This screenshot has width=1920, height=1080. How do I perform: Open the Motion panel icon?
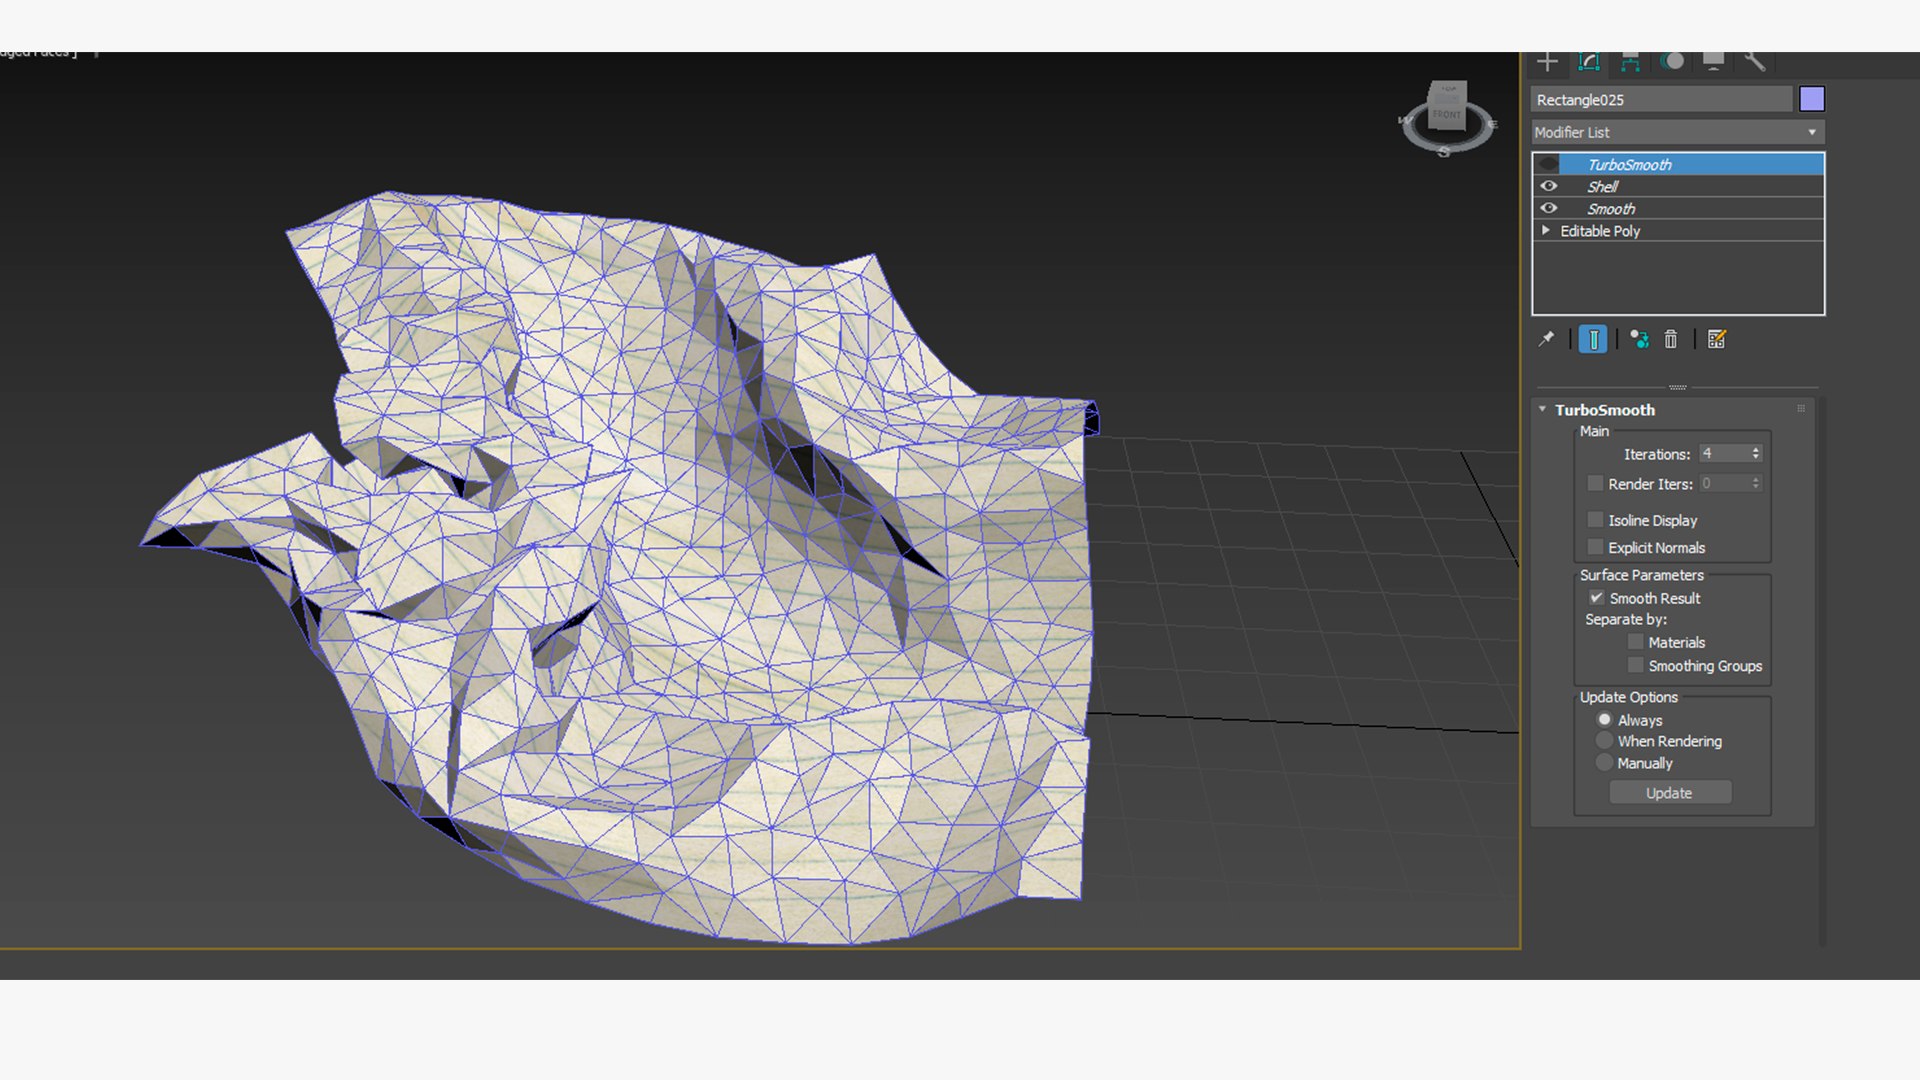(1672, 62)
